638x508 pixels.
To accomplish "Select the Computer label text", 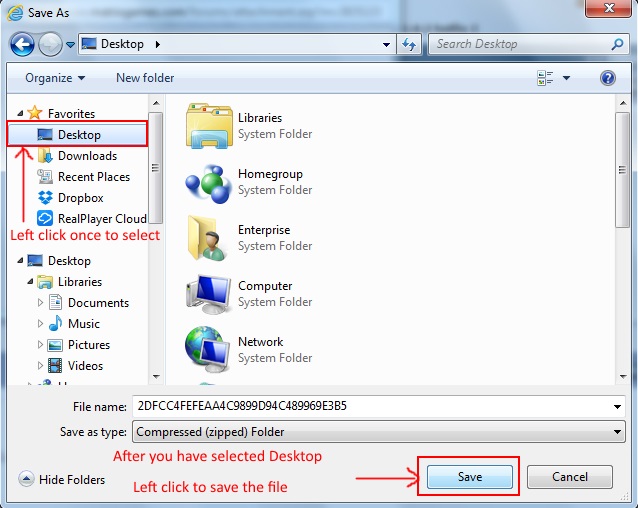I will 265,286.
